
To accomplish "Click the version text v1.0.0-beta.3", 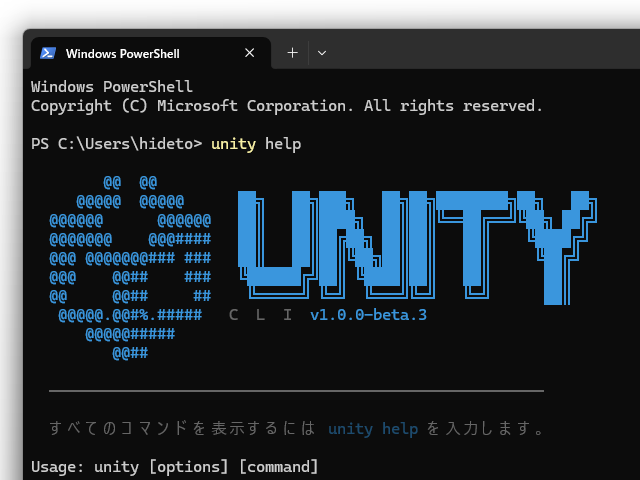I will tap(368, 315).
